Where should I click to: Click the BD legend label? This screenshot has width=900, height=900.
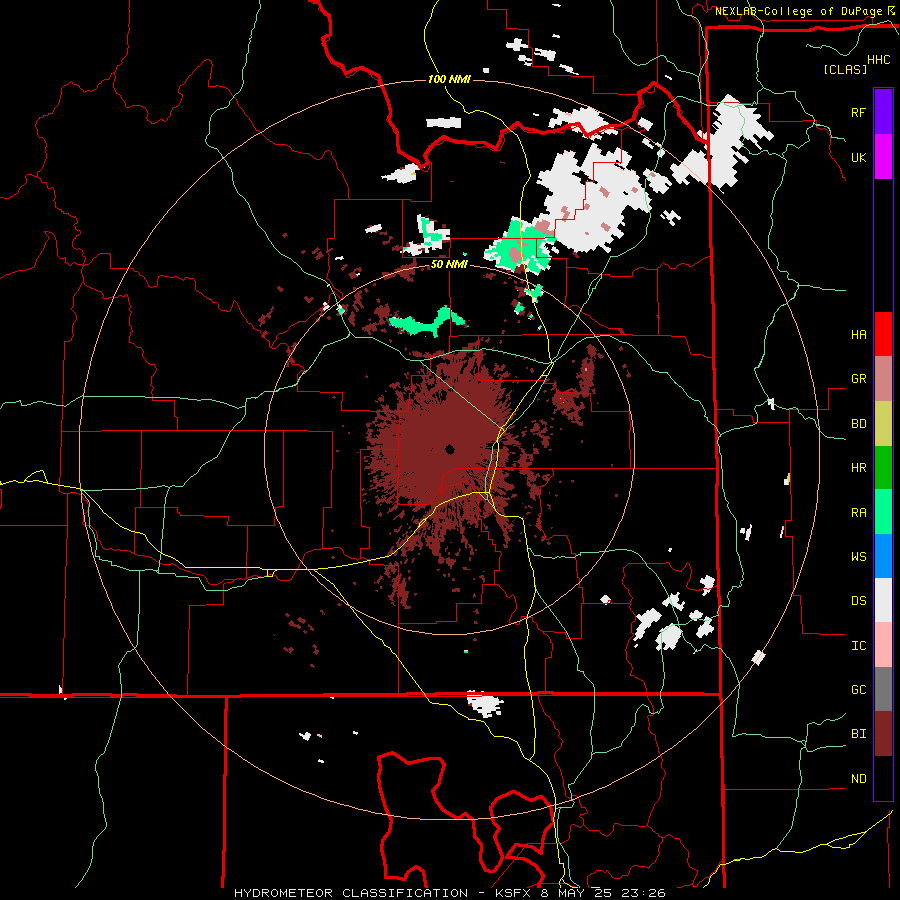858,424
